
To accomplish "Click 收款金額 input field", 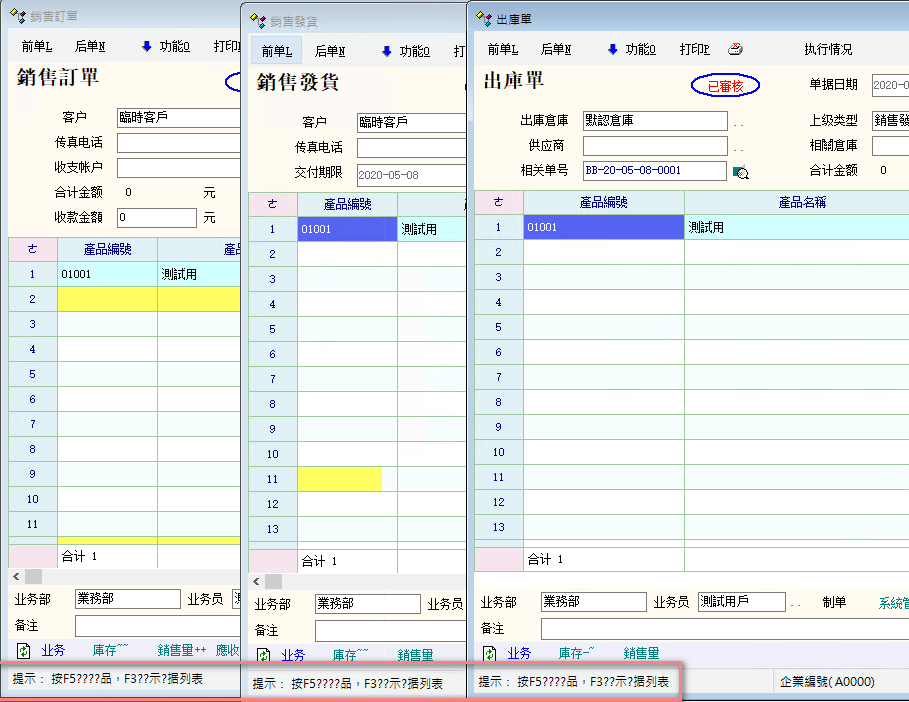I will [156, 217].
